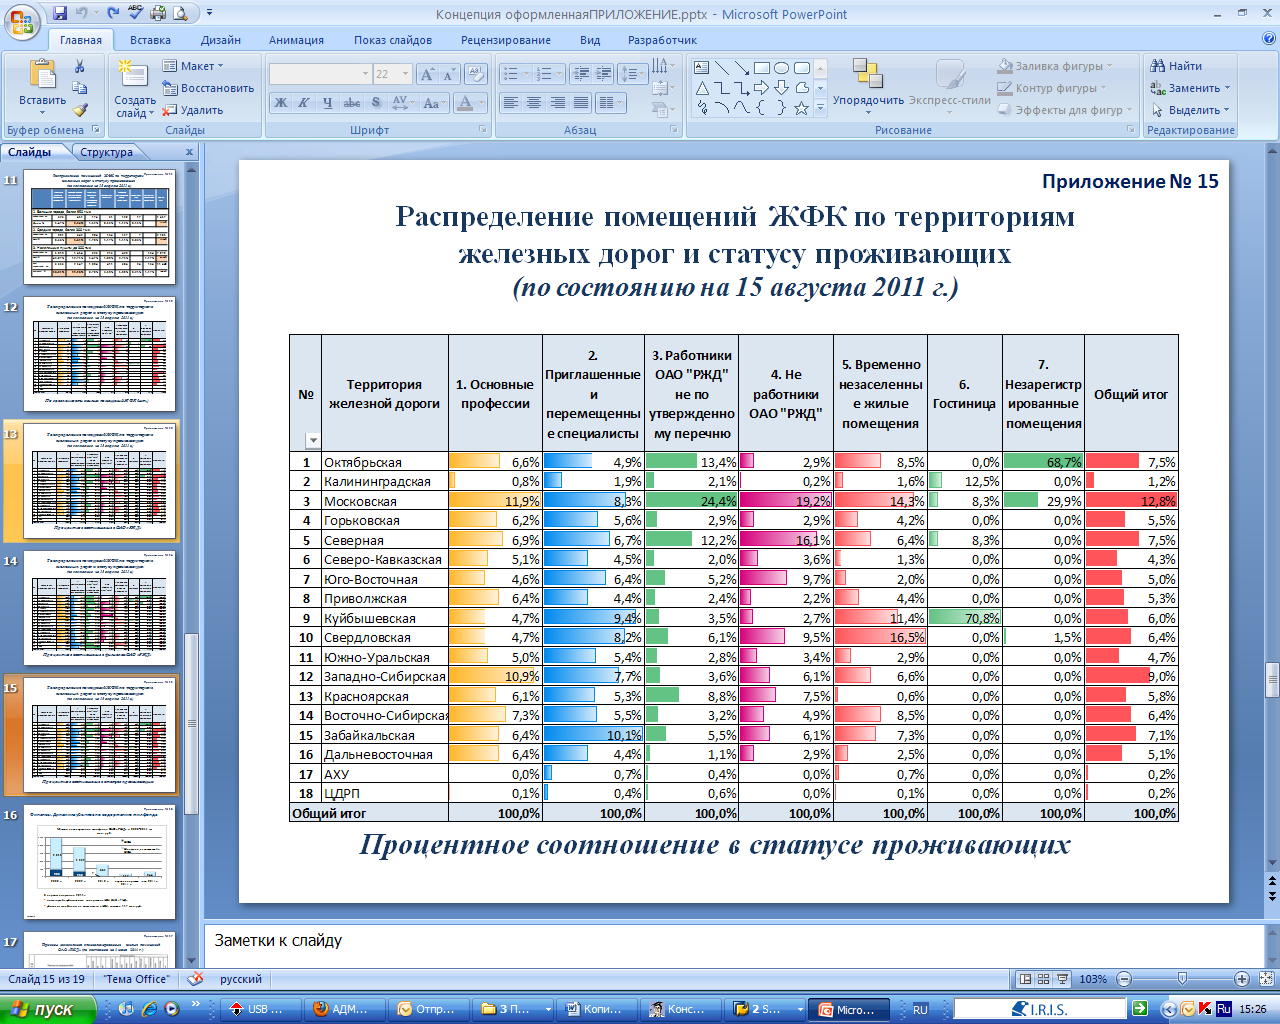Select slide 12 thumbnail
Viewport: 1280px width, 1024px height.
click(x=100, y=354)
